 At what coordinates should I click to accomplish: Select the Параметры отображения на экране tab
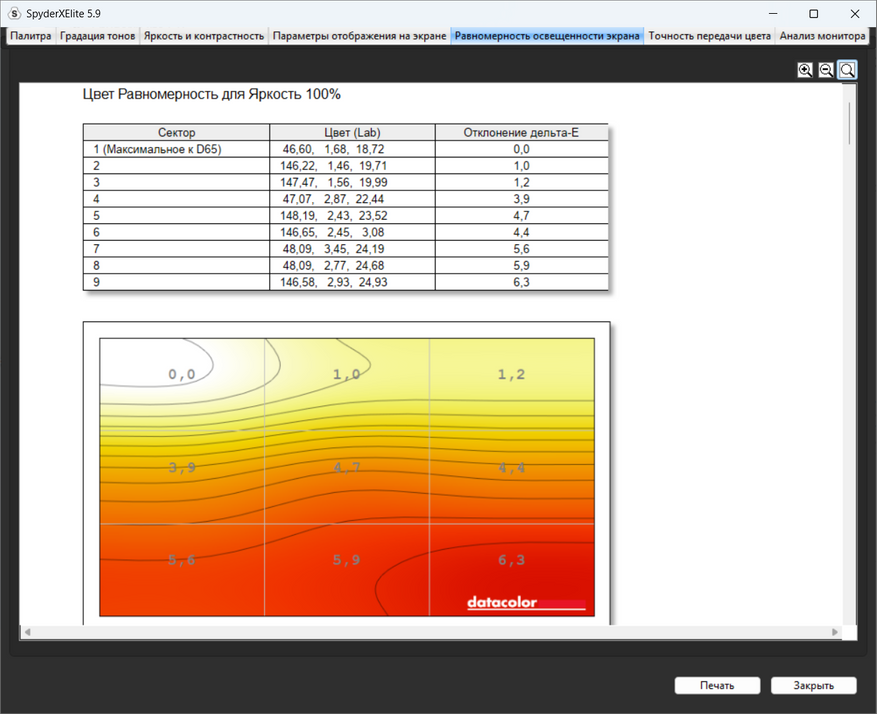pos(359,36)
